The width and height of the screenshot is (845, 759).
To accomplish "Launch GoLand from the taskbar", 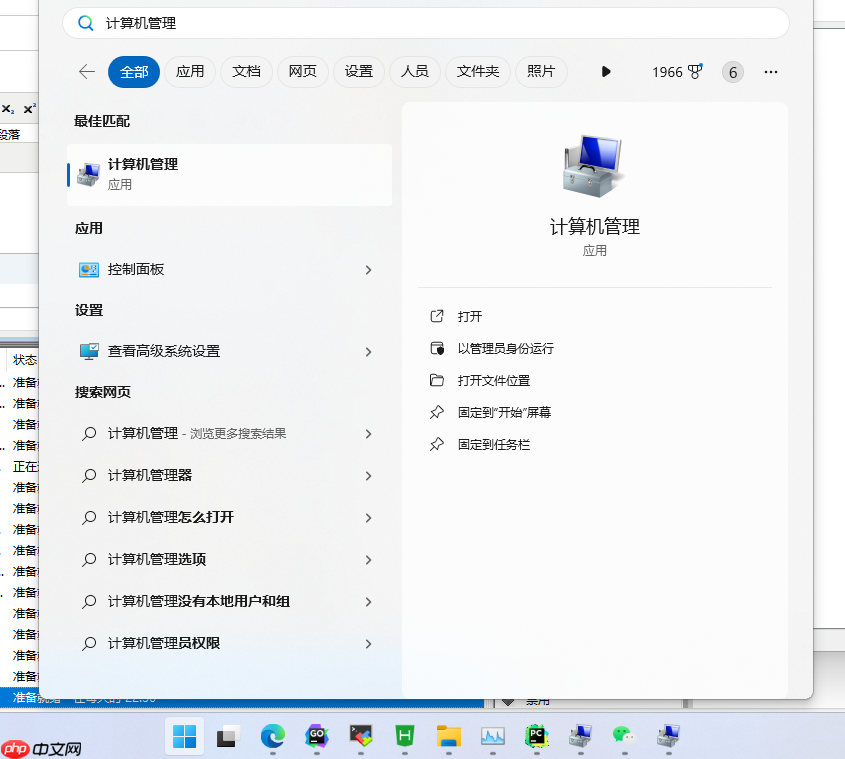I will click(316, 738).
